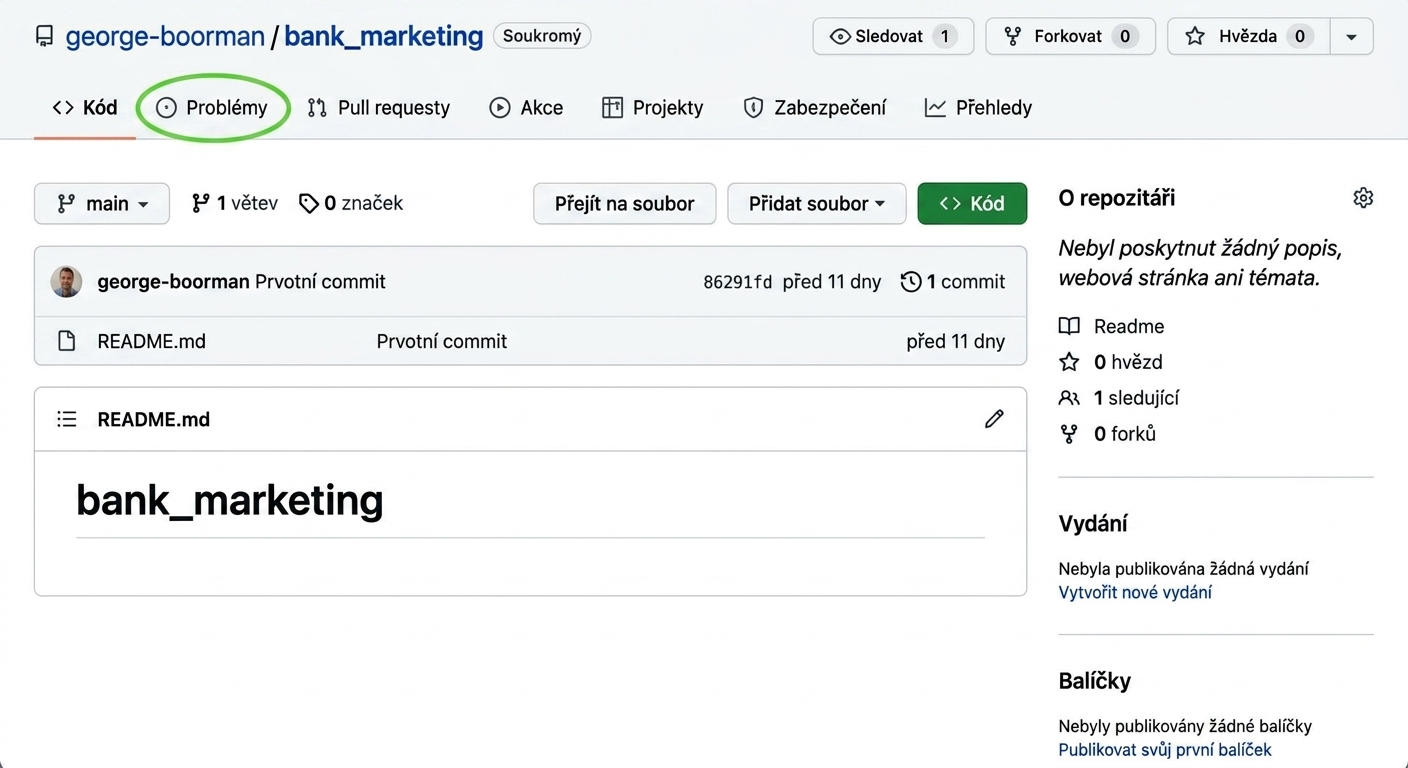Click george-boorman author name in commit row
The width and height of the screenshot is (1408, 768).
point(173,282)
